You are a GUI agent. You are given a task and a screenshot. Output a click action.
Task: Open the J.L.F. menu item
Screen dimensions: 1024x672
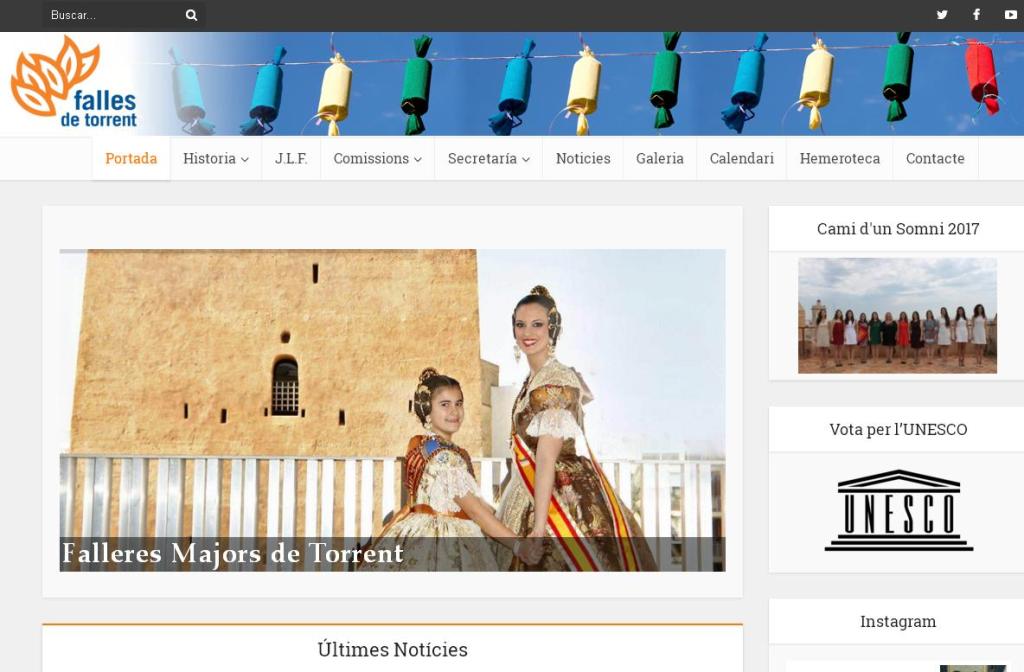point(291,158)
